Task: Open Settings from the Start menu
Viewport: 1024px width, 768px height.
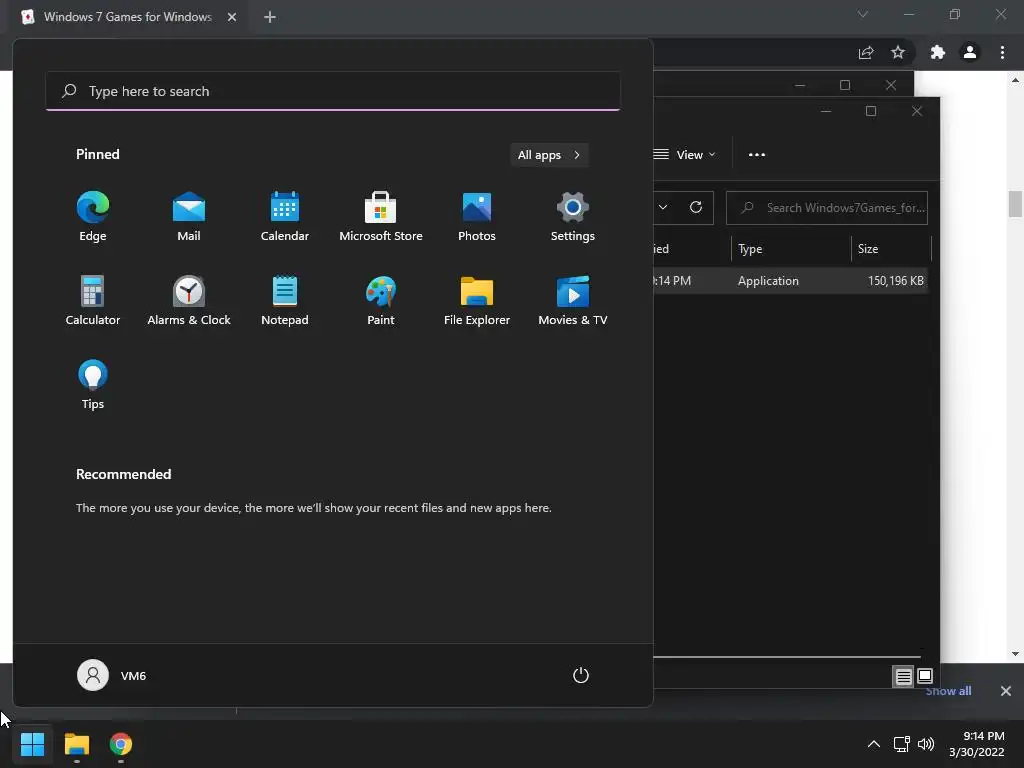Action: coord(573,217)
